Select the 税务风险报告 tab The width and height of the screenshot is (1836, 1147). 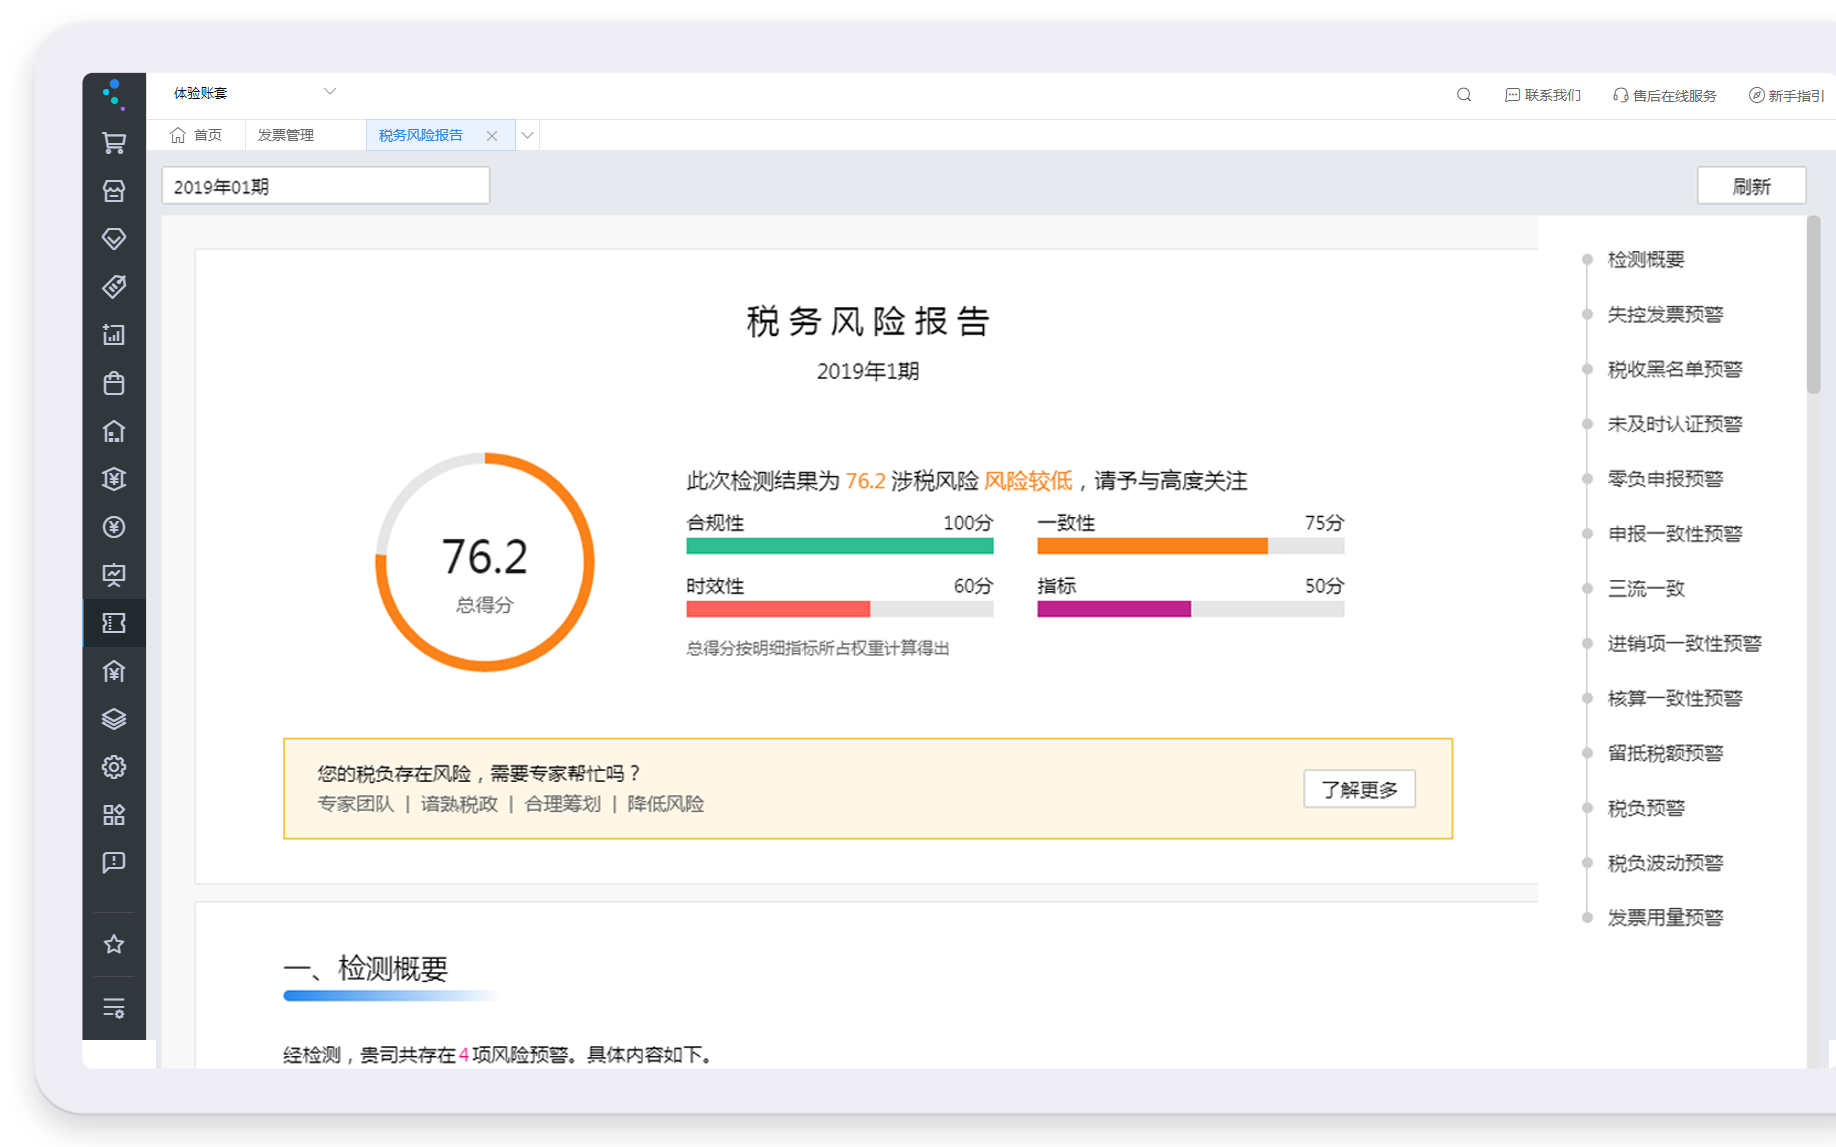pyautogui.click(x=421, y=135)
